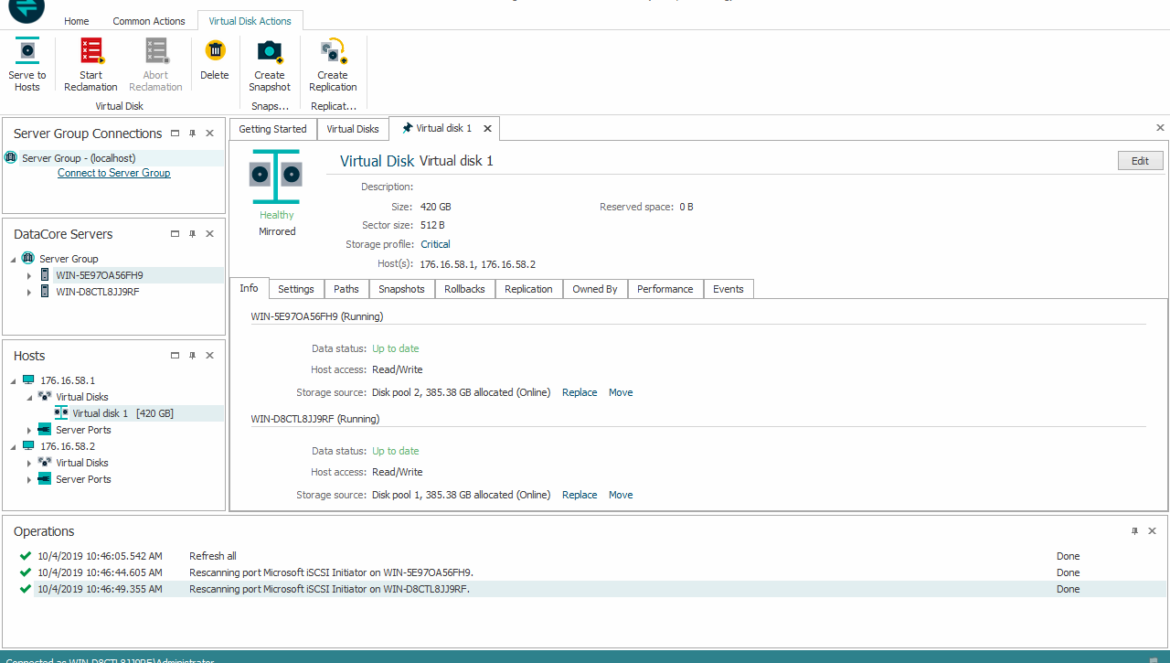Show the Performance tab
This screenshot has height=663, width=1170.
point(665,289)
